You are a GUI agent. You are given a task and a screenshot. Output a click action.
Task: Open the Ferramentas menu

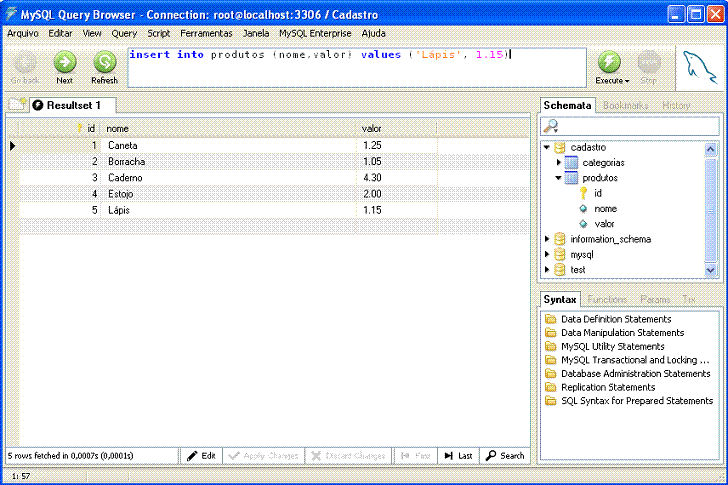pyautogui.click(x=206, y=33)
